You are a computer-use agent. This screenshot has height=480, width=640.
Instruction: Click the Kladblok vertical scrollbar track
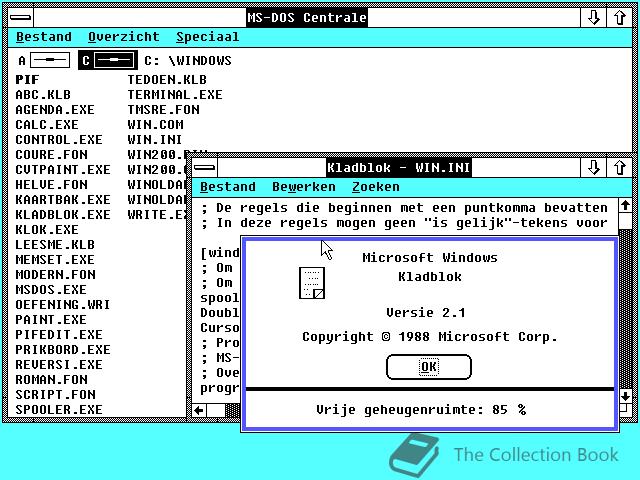tap(625, 310)
